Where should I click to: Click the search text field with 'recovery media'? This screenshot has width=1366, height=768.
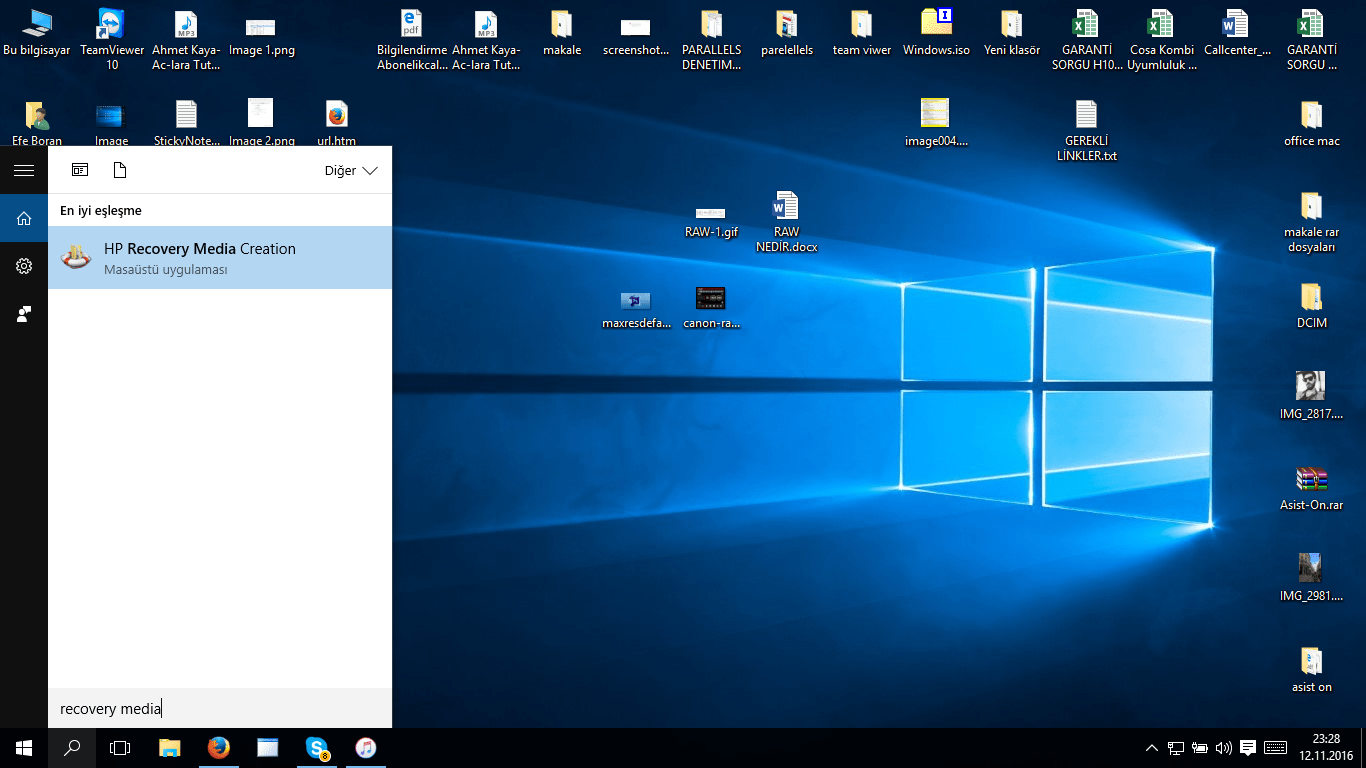point(220,709)
